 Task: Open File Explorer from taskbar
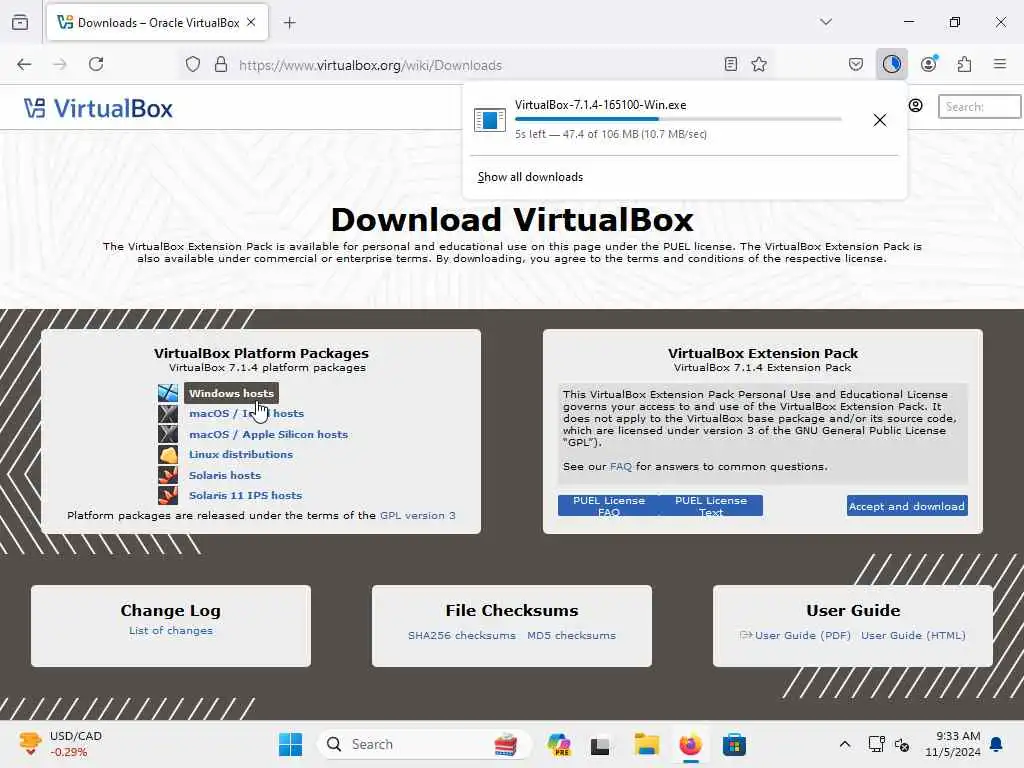coord(647,744)
